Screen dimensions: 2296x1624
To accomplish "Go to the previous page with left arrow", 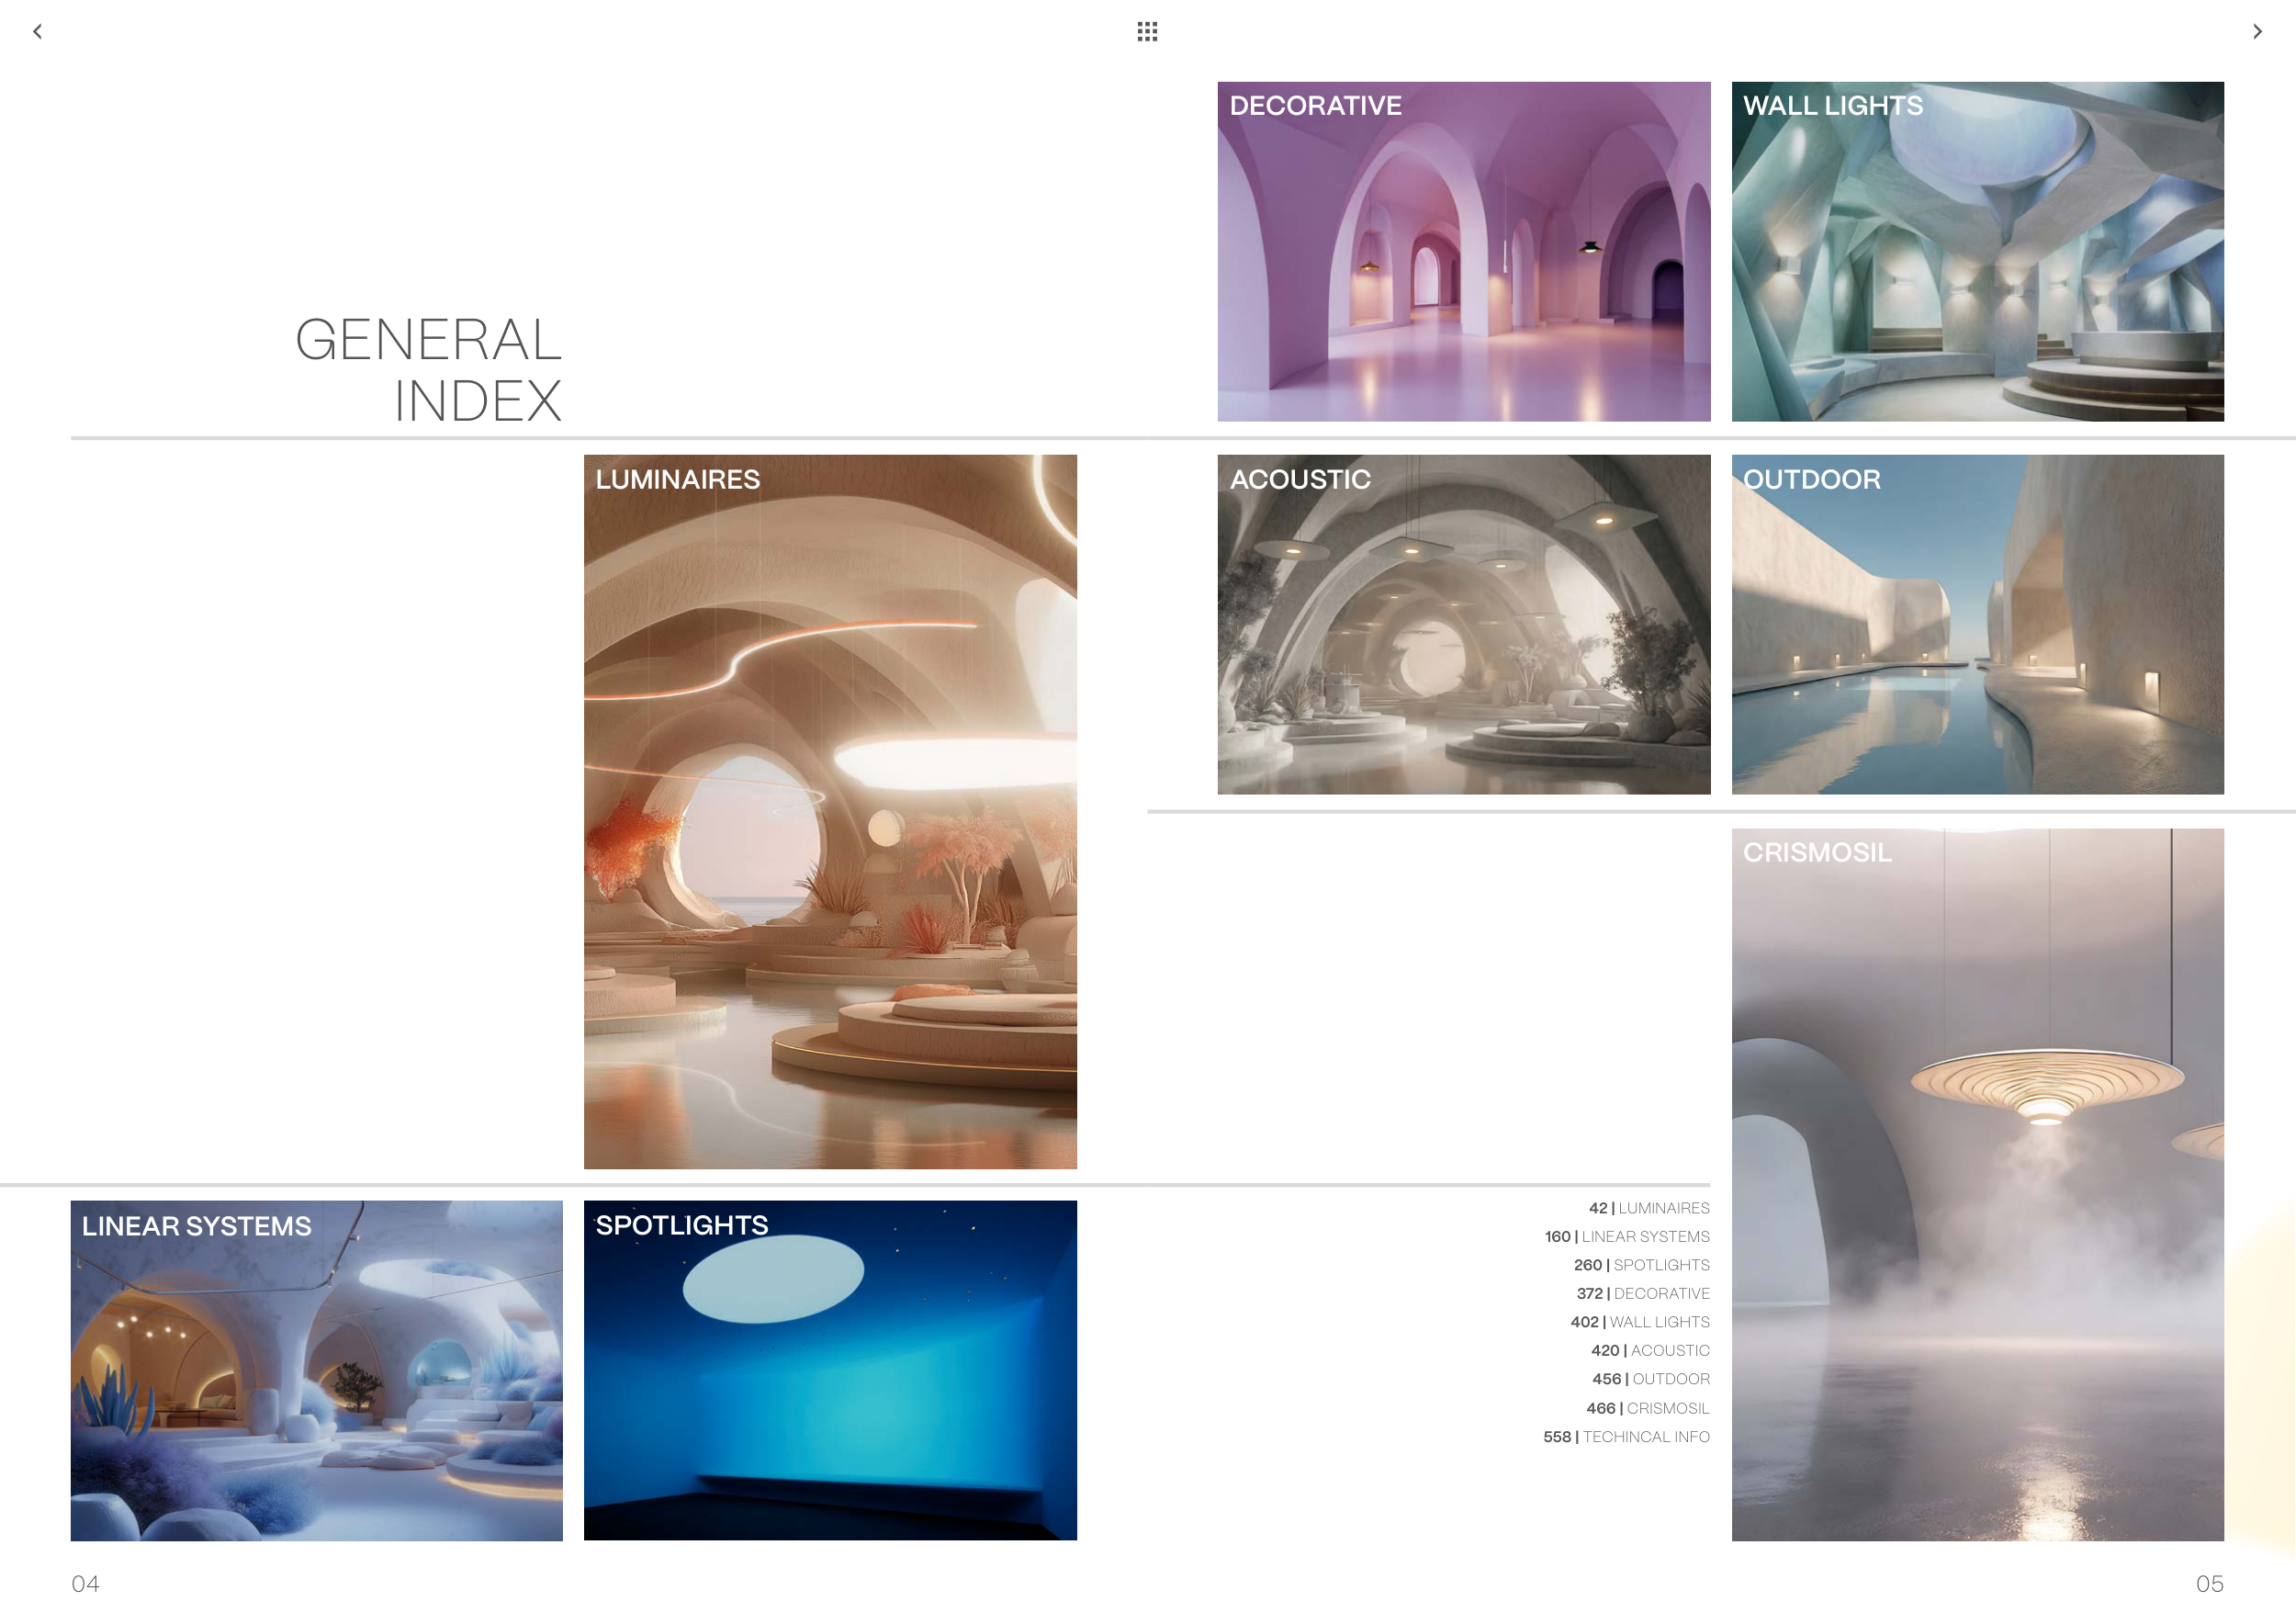I will coord(37,32).
